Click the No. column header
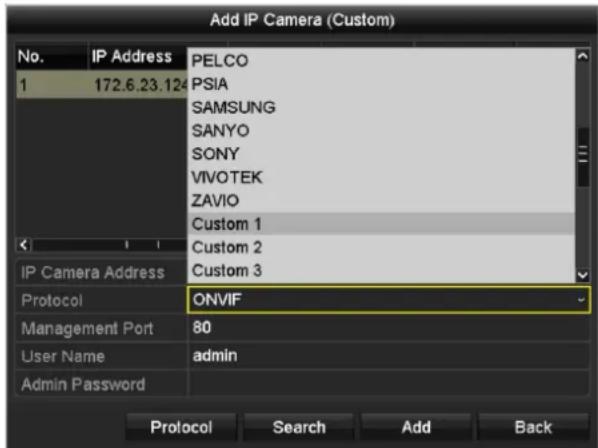The image size is (598, 448). [x=51, y=56]
